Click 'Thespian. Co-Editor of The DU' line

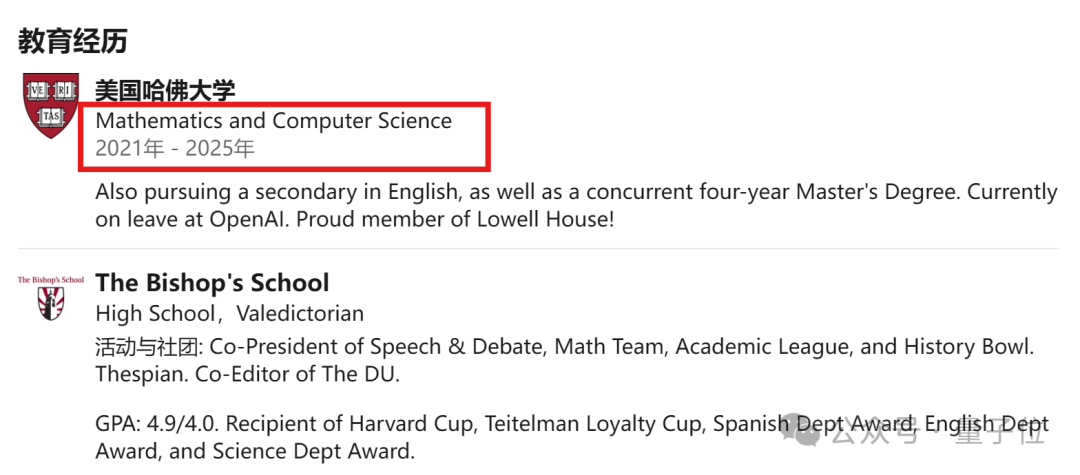click(248, 375)
